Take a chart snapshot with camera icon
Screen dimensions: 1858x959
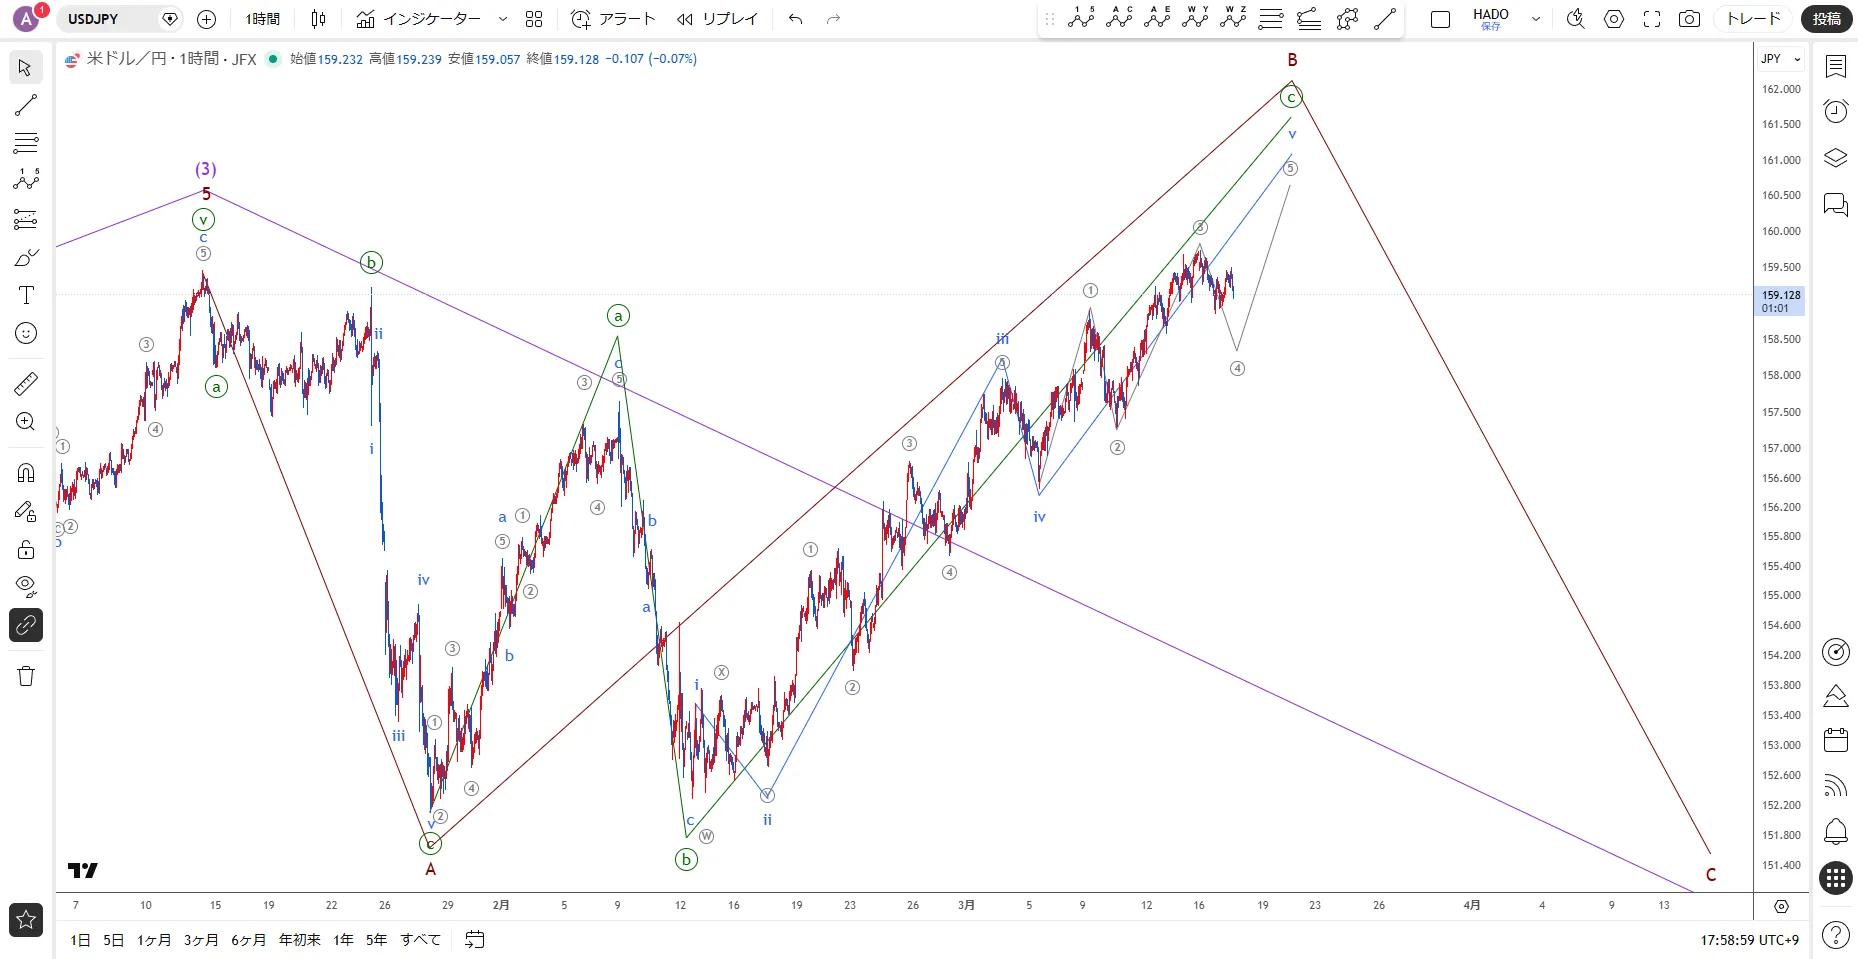tap(1689, 19)
